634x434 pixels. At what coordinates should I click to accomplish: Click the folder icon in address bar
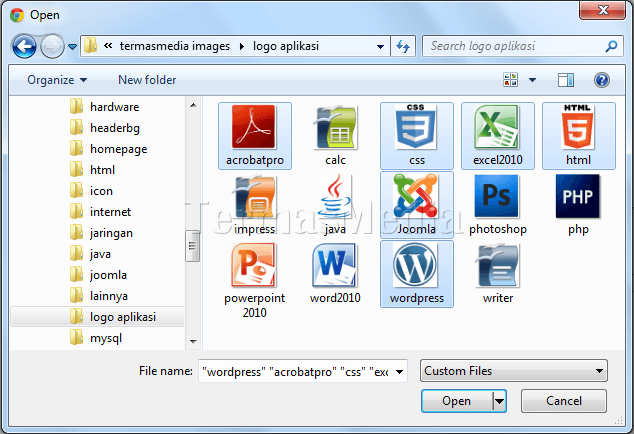[x=91, y=46]
